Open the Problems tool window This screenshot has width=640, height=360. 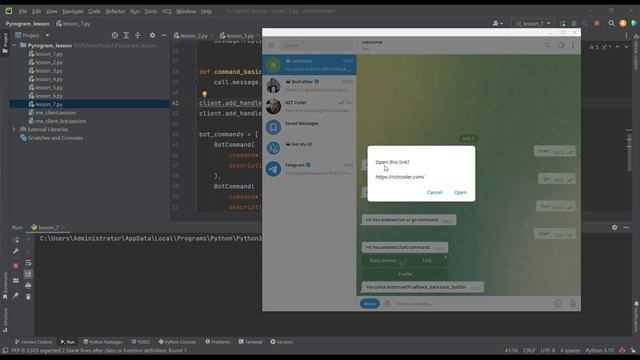(218, 342)
